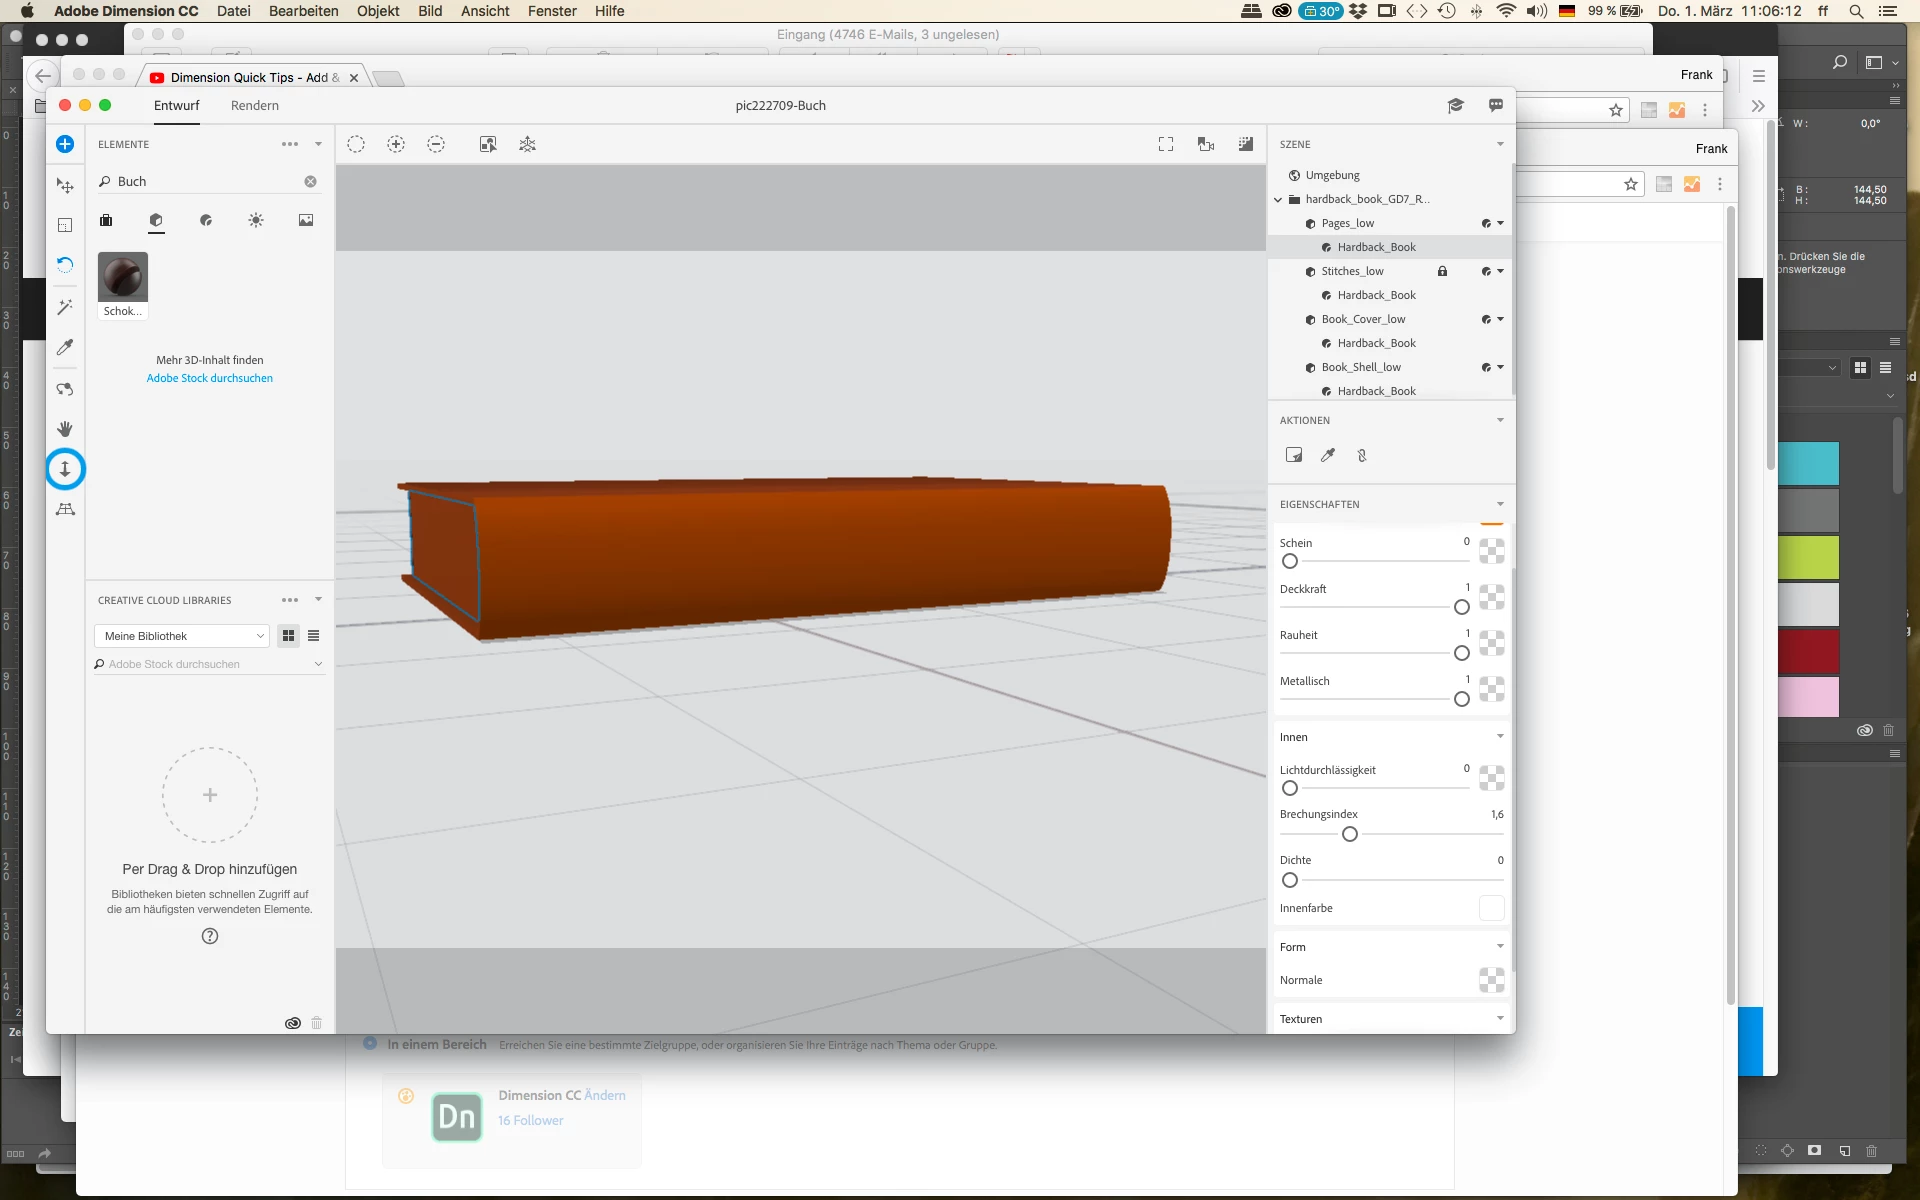Click the Rauheit slider handle

coord(1461,653)
